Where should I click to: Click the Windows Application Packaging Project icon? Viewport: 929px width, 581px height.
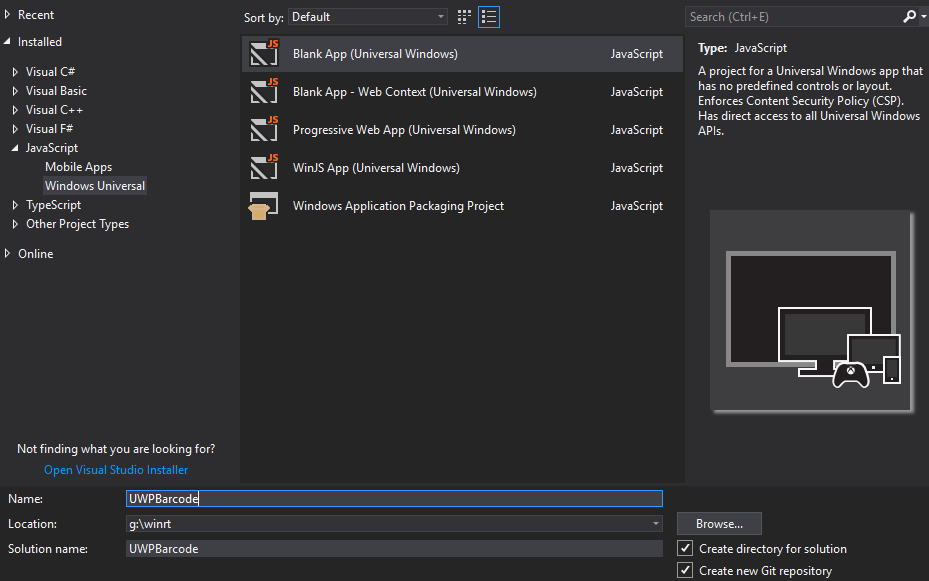click(264, 206)
